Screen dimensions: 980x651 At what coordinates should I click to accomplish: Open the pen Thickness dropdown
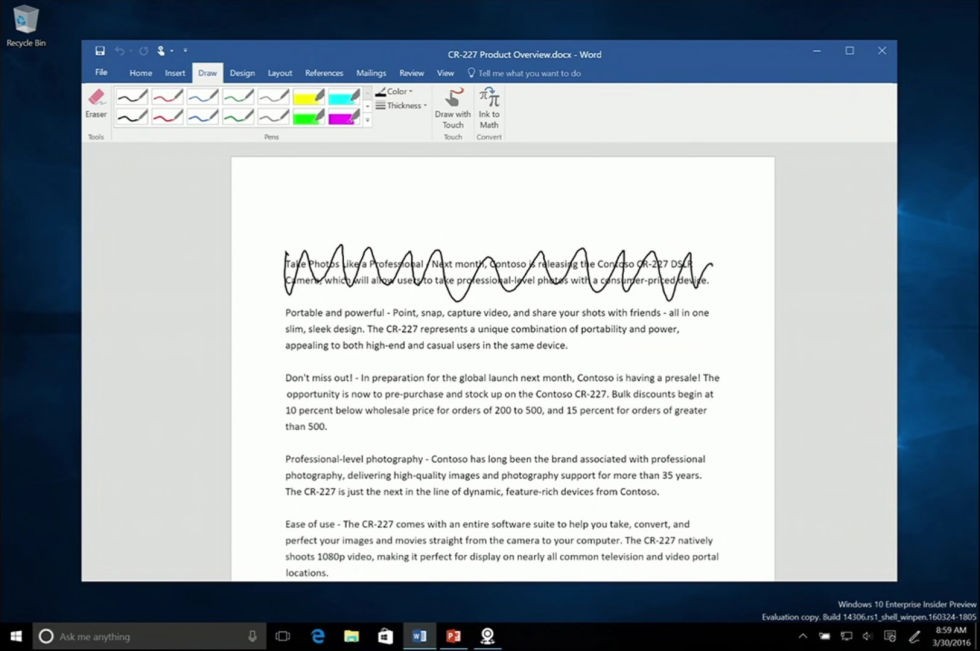(x=401, y=106)
